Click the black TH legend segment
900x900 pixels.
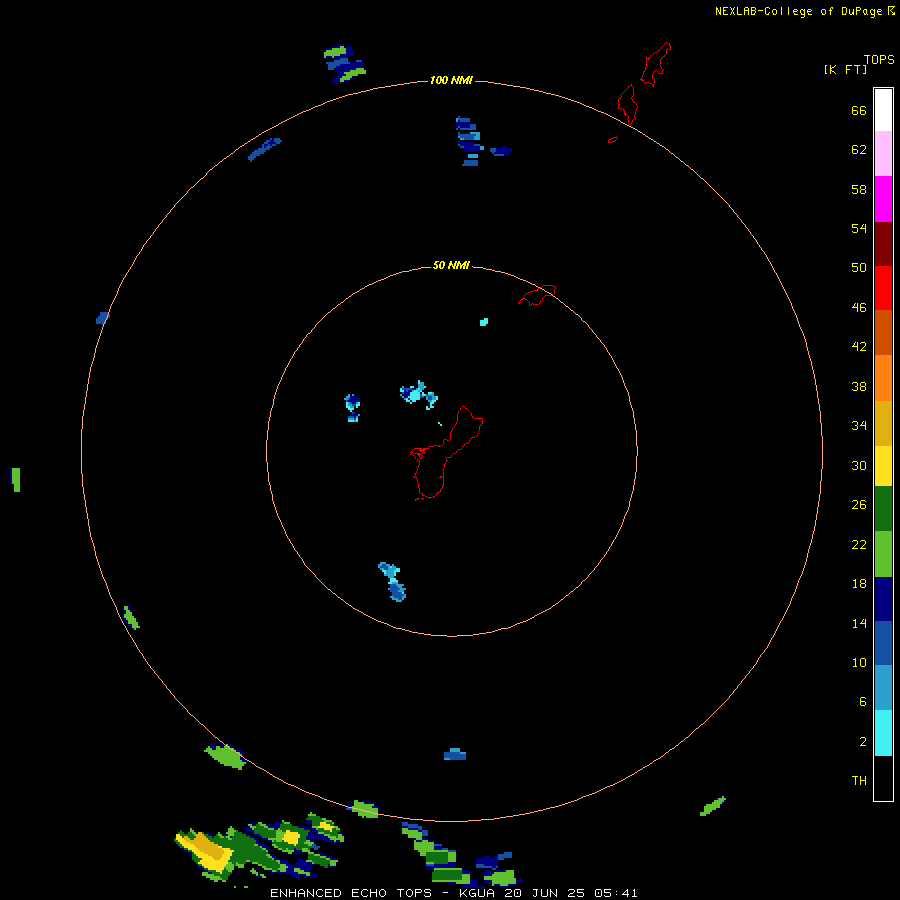883,778
